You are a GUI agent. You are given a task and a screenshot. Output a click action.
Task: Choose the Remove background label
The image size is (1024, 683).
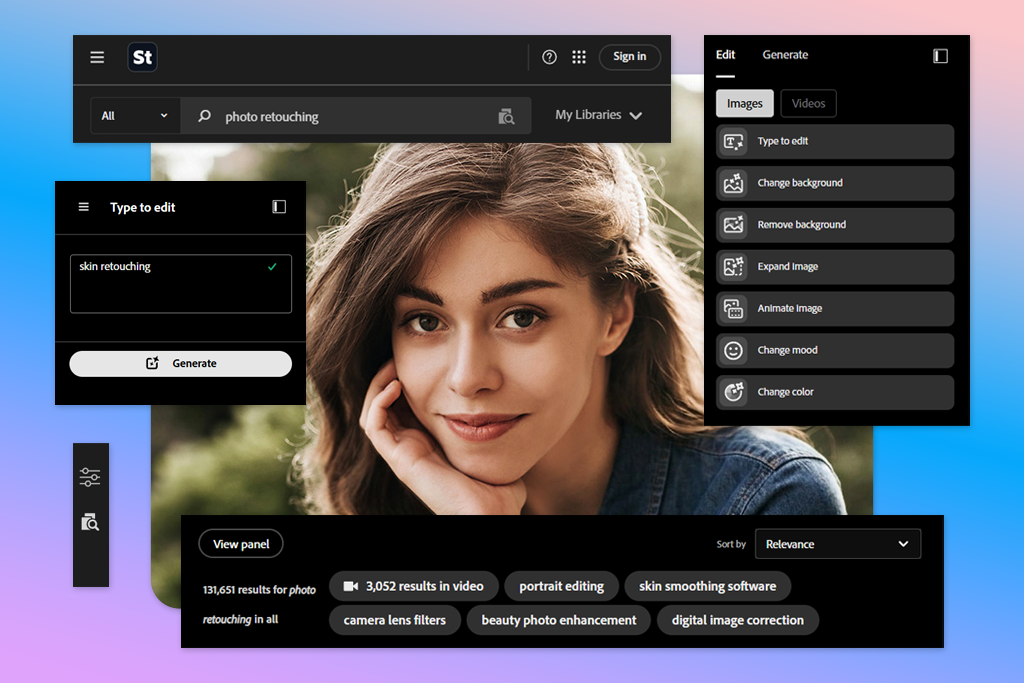click(801, 225)
